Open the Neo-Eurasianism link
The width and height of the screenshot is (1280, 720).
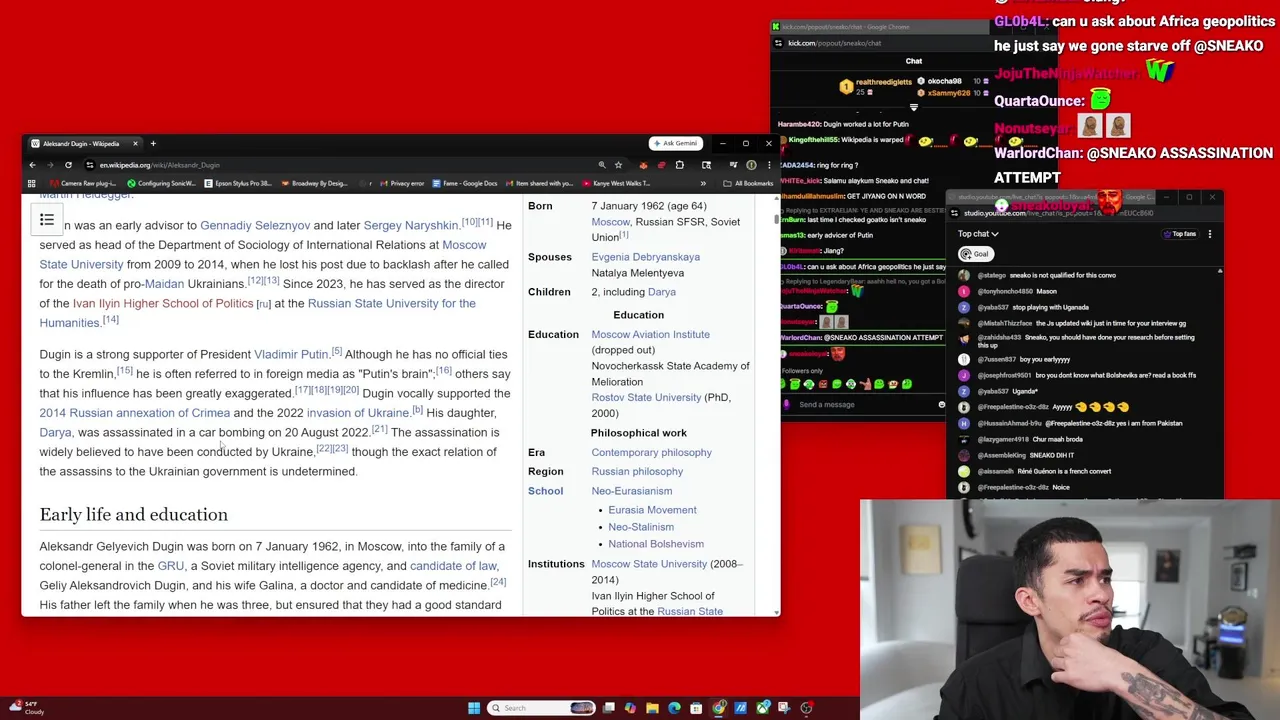(631, 491)
